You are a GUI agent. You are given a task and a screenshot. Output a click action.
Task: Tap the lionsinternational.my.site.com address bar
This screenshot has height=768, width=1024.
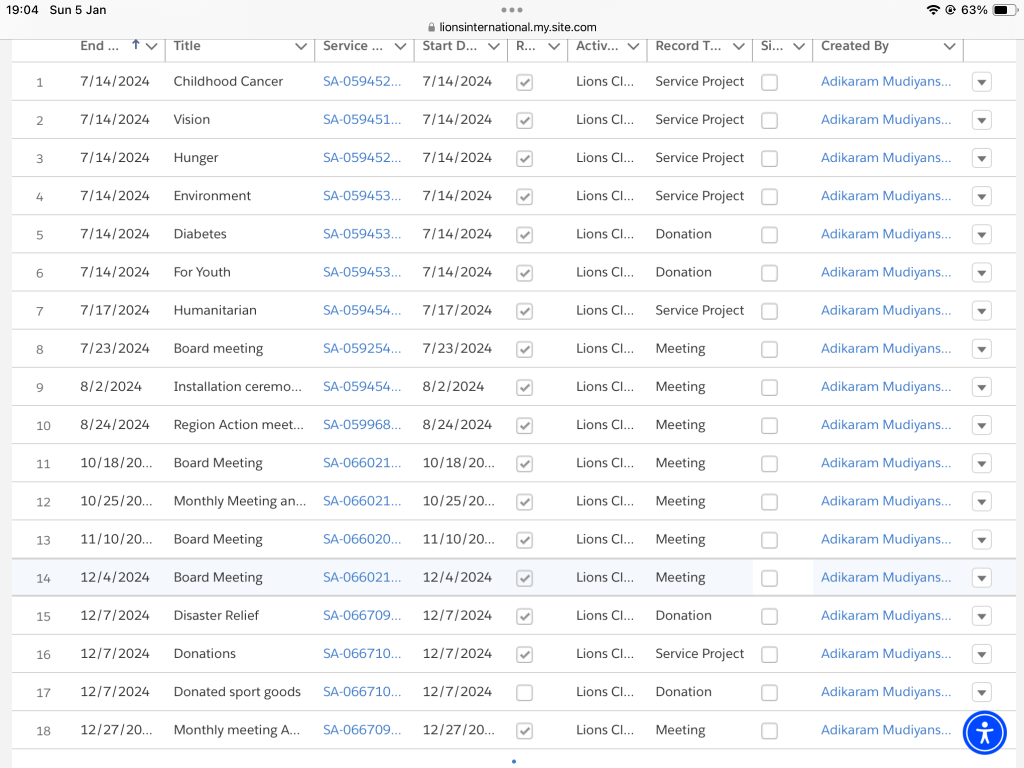[512, 27]
